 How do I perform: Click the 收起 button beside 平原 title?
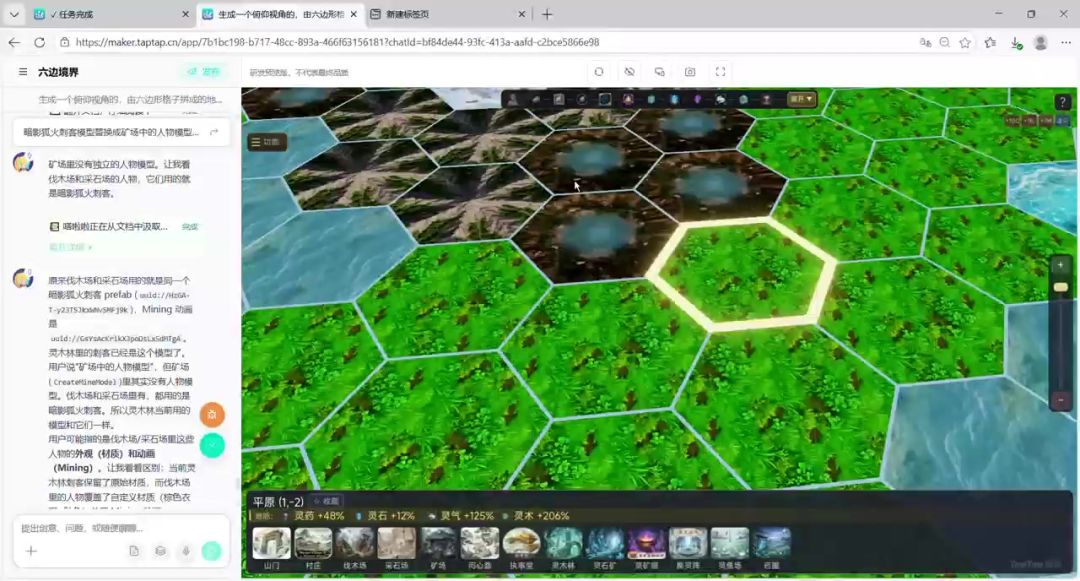[x=327, y=501]
